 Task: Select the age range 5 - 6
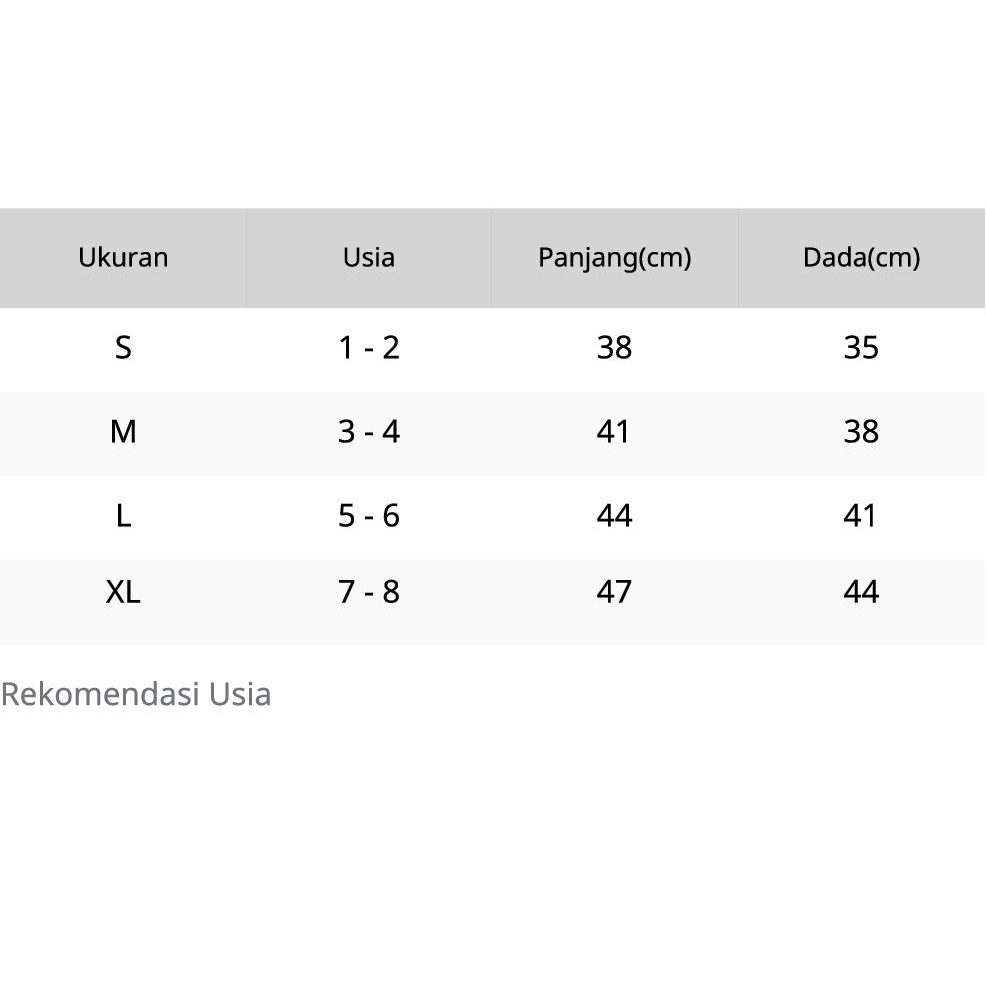[369, 516]
